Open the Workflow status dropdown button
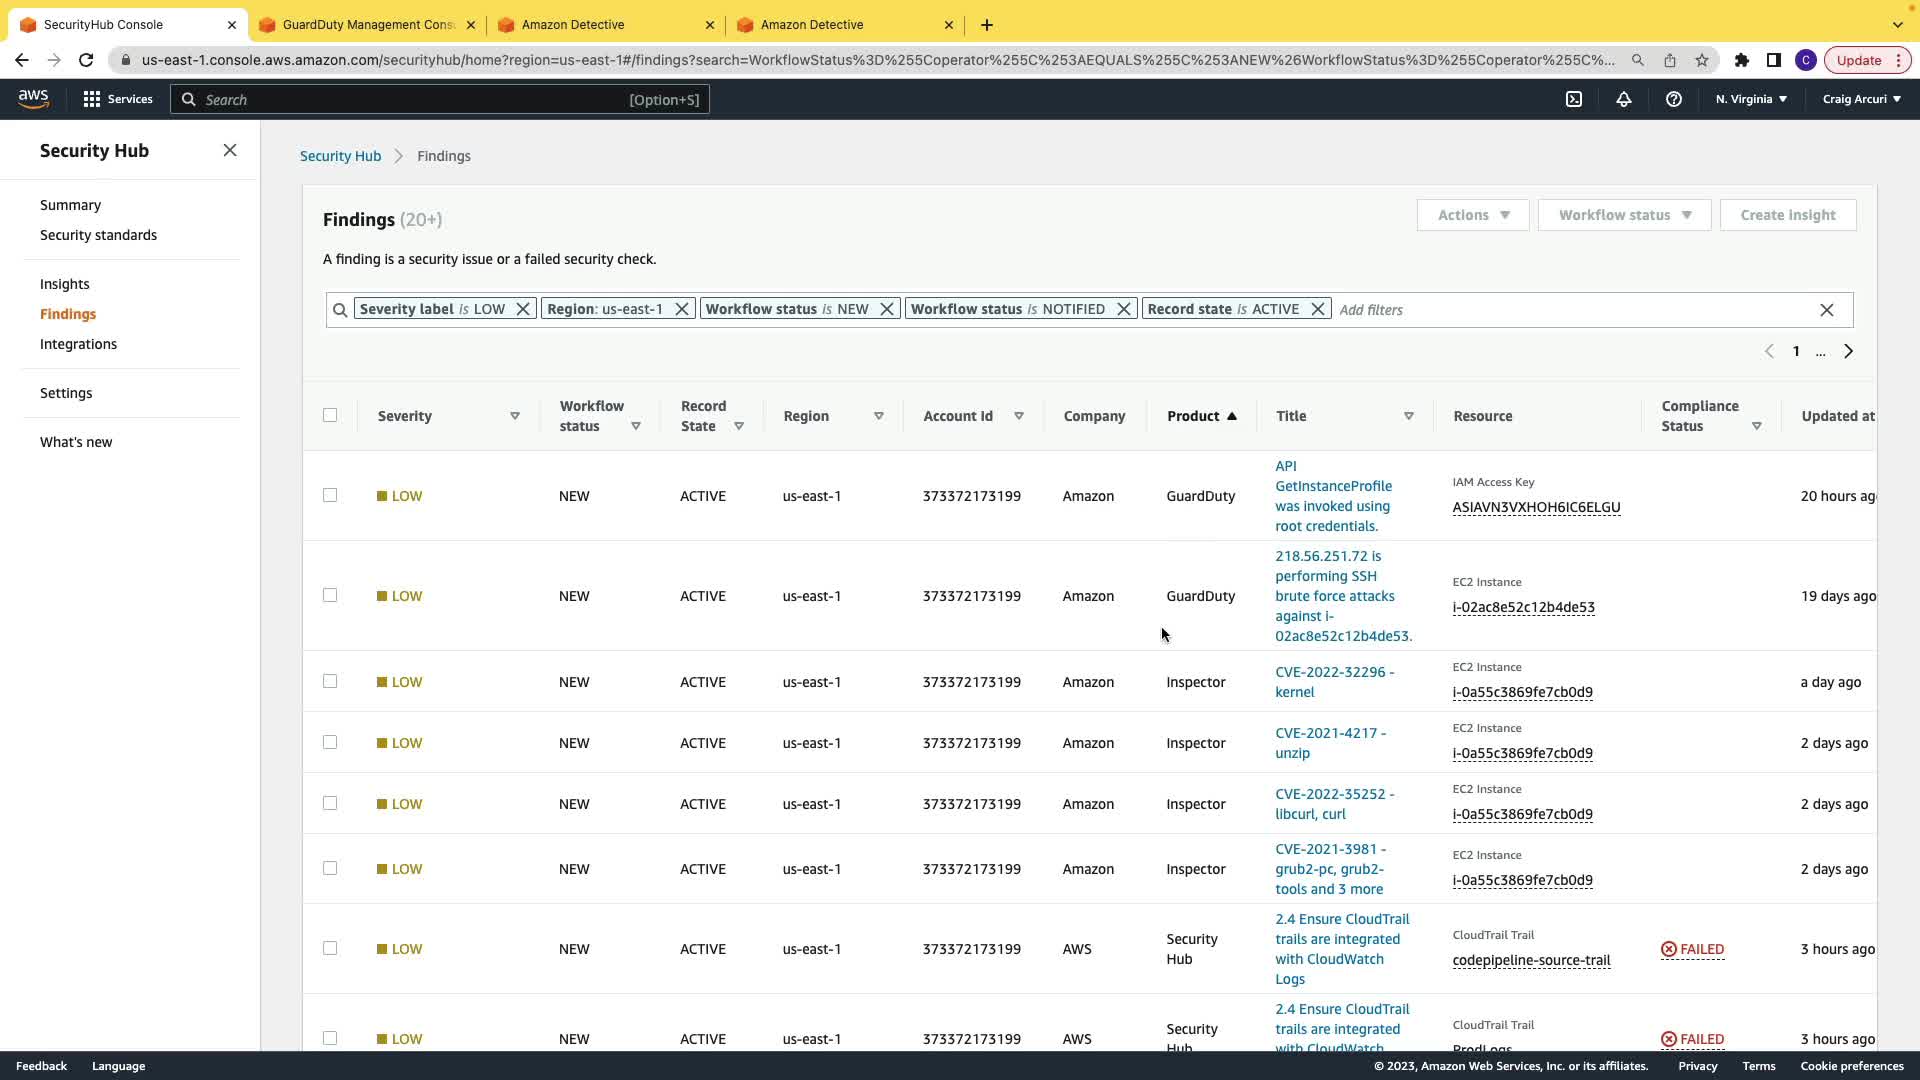The height and width of the screenshot is (1080, 1920). (1624, 215)
